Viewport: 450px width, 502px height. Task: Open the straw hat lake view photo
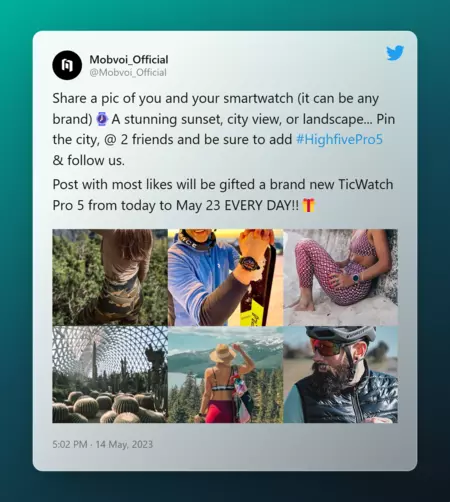click(225, 375)
